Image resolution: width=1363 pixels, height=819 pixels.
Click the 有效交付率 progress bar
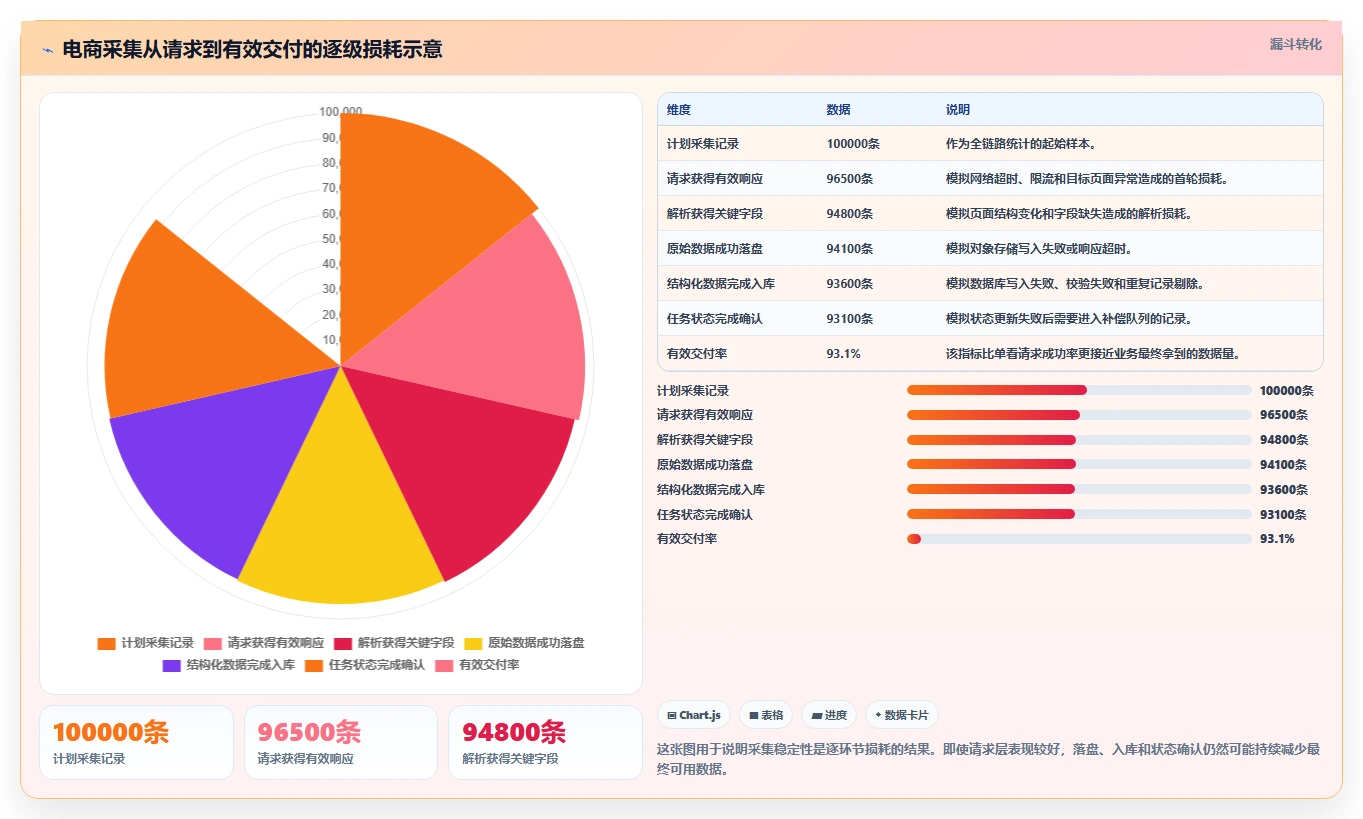[1079, 539]
